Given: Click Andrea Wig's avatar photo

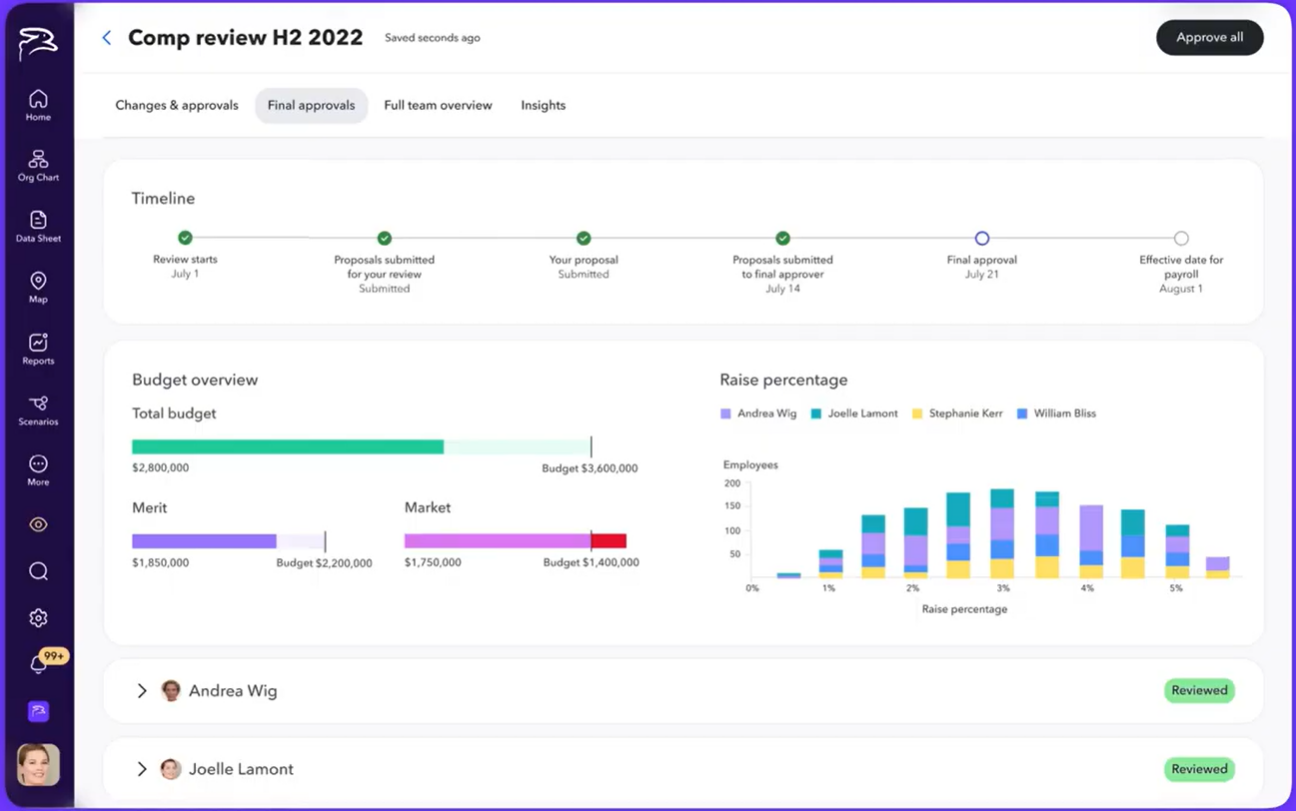Looking at the screenshot, I should pyautogui.click(x=171, y=691).
